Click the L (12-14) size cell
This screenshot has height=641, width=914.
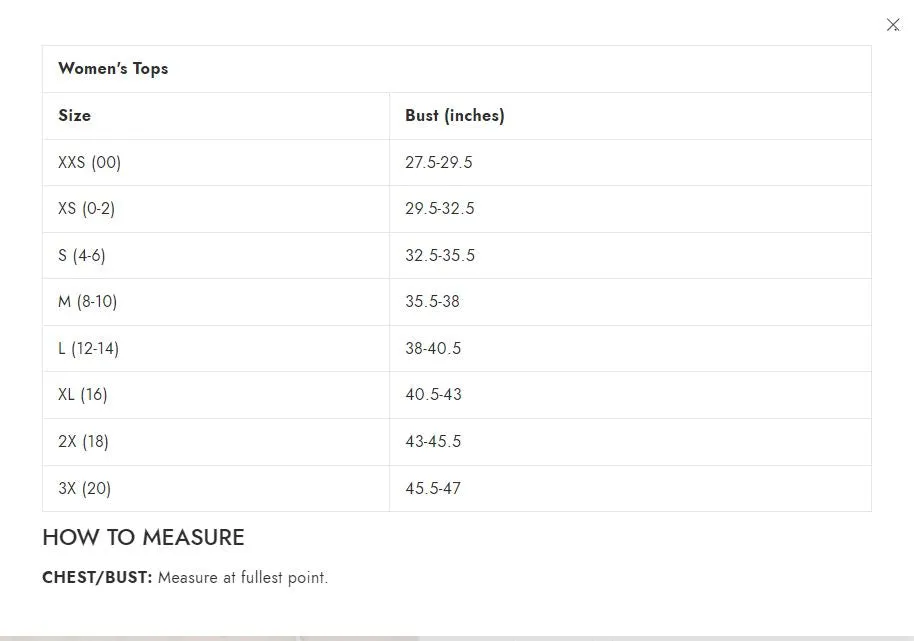pyautogui.click(x=88, y=348)
